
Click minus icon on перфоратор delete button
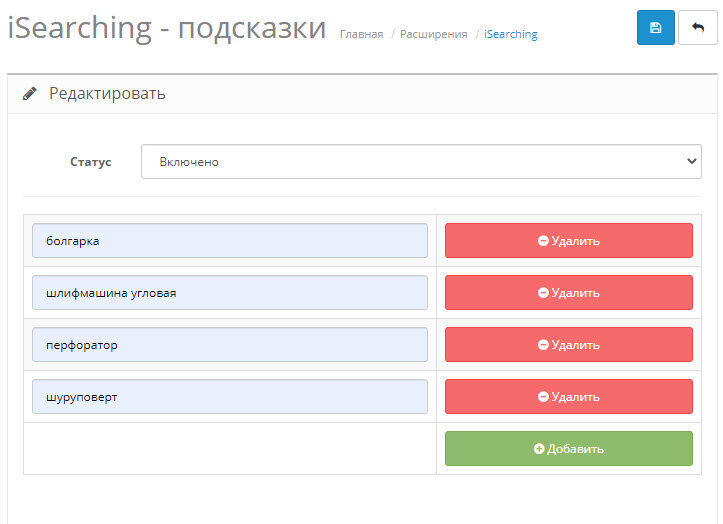[543, 345]
